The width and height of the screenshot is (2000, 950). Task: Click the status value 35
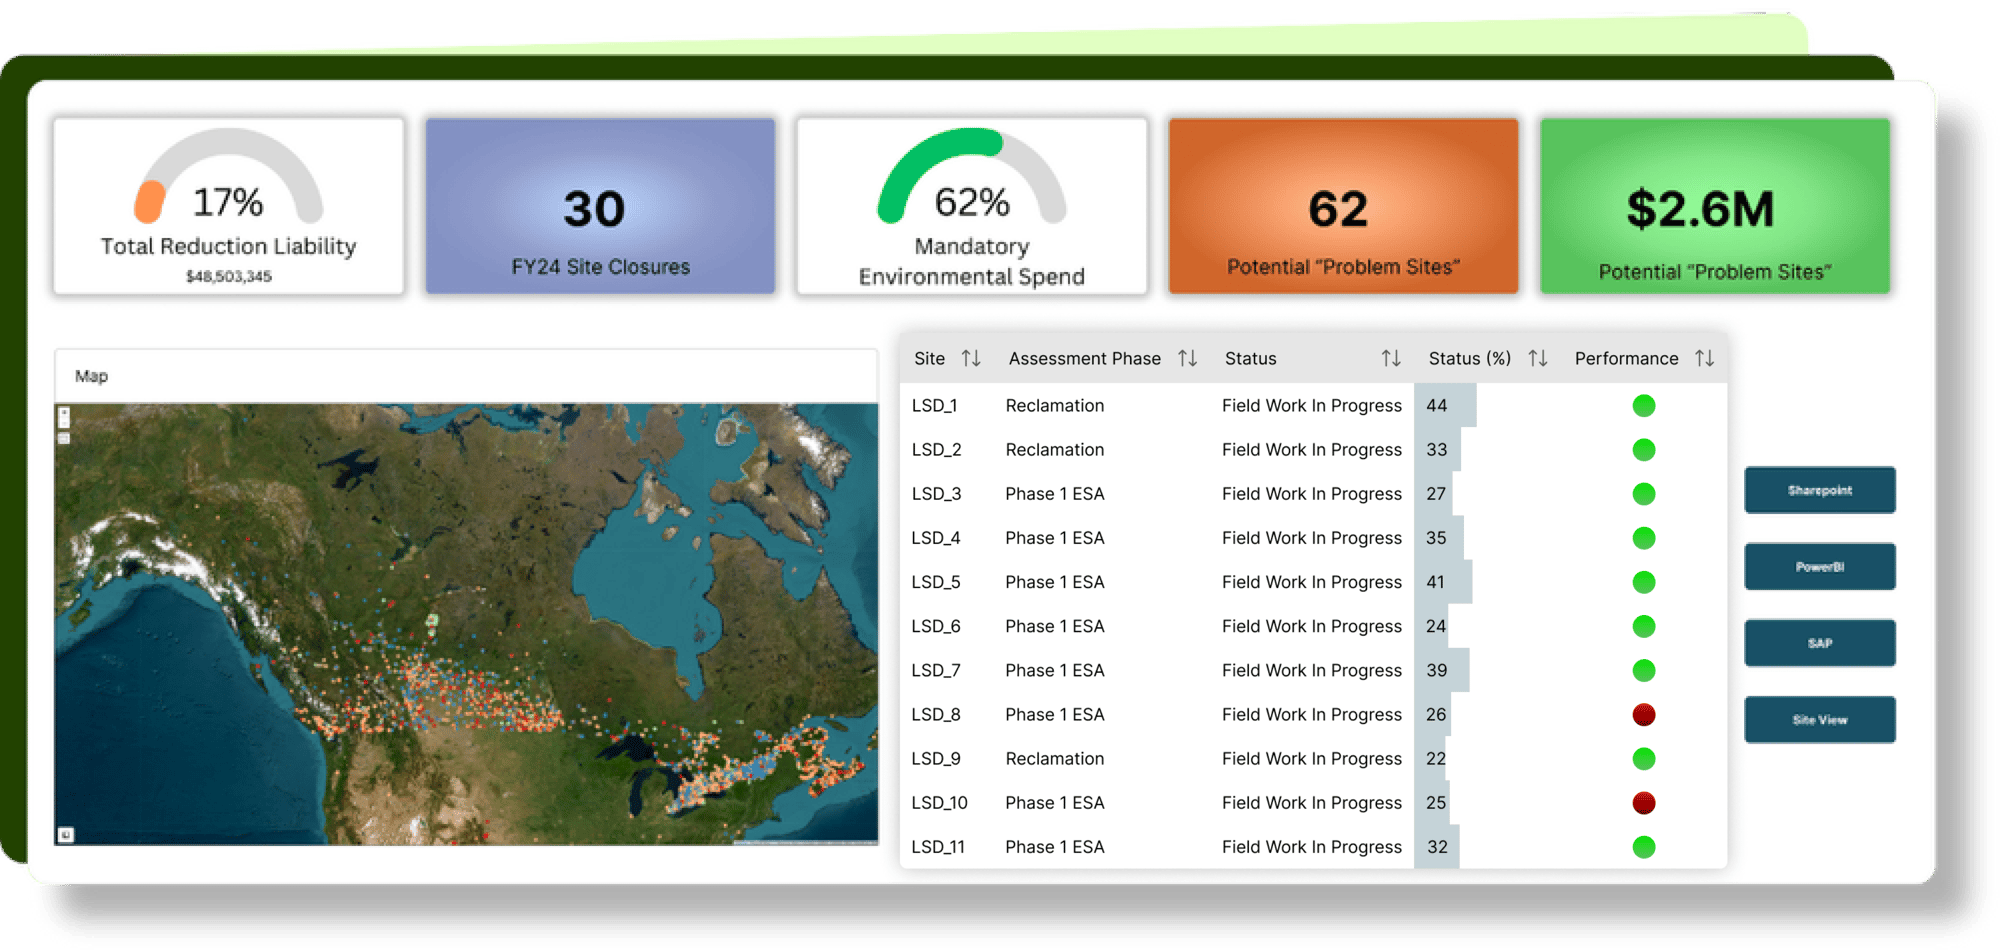(1437, 538)
